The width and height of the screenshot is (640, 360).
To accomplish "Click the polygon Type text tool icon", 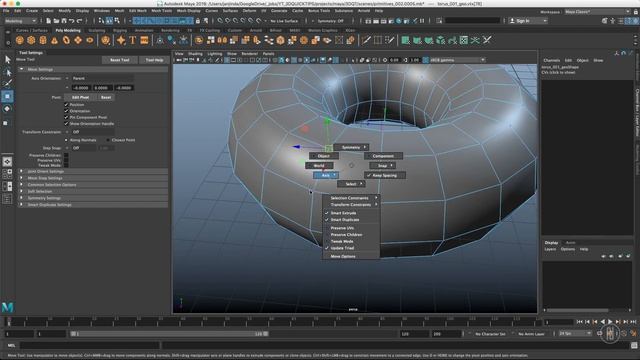I will click(x=133, y=40).
